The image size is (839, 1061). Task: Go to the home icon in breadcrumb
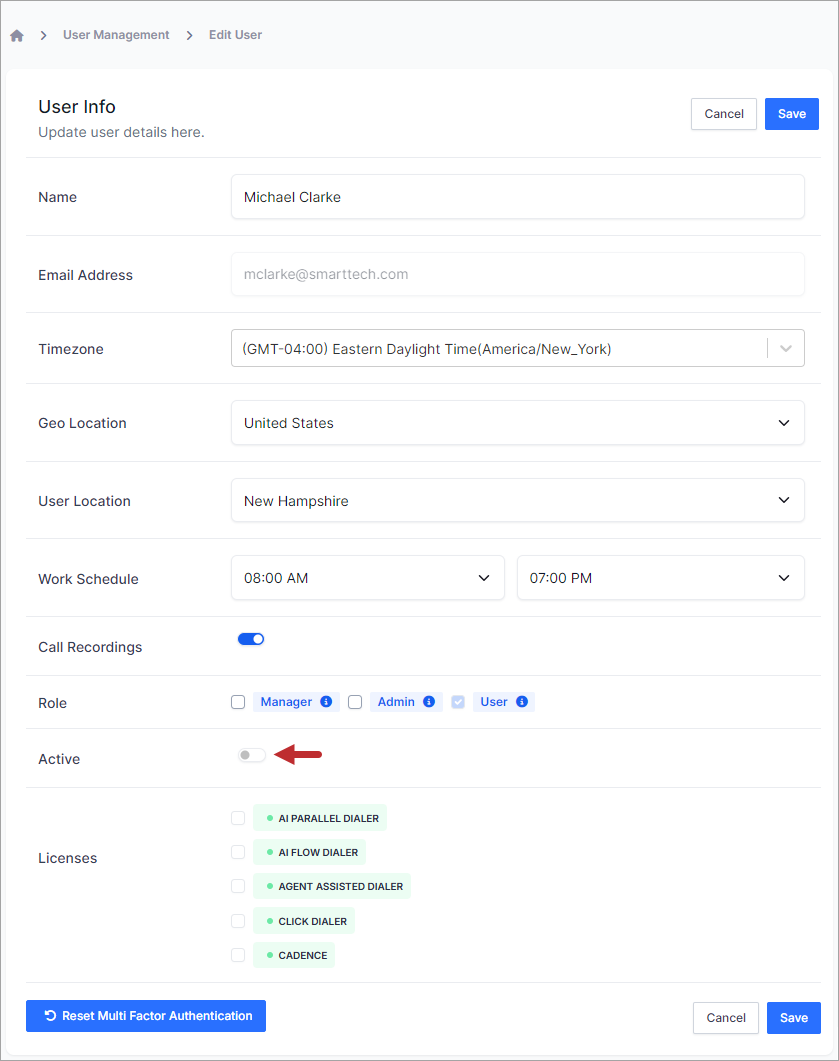point(17,35)
